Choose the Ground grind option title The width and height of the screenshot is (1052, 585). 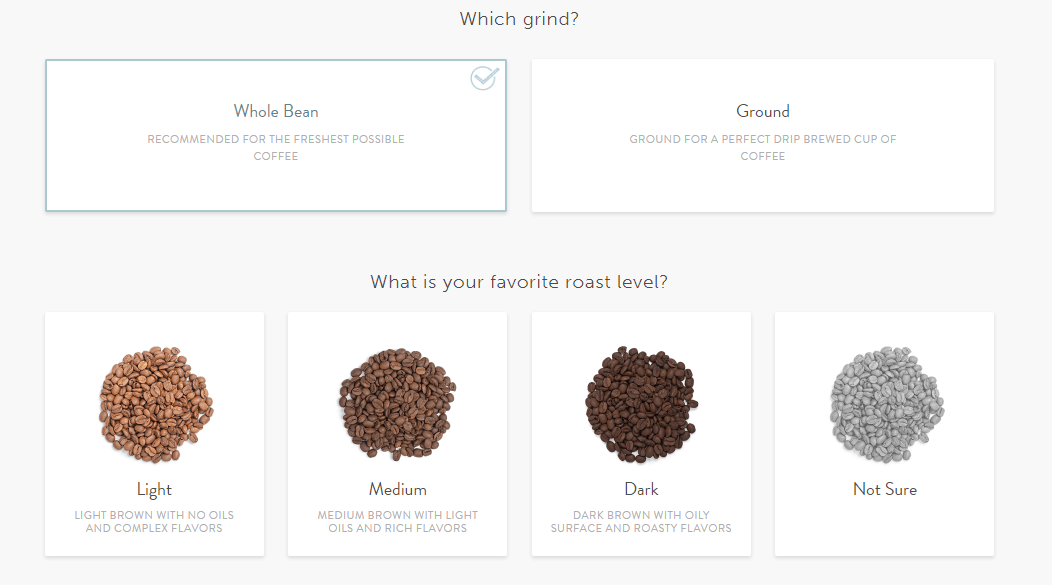pos(763,111)
